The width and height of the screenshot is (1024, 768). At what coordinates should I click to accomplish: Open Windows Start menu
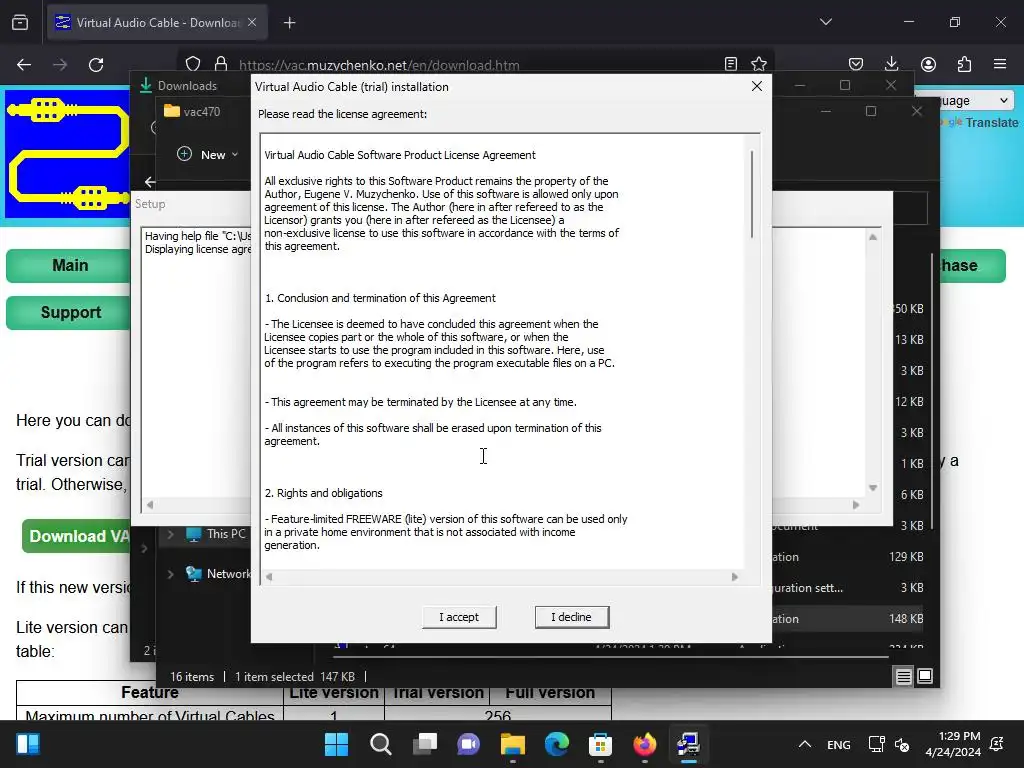(336, 744)
